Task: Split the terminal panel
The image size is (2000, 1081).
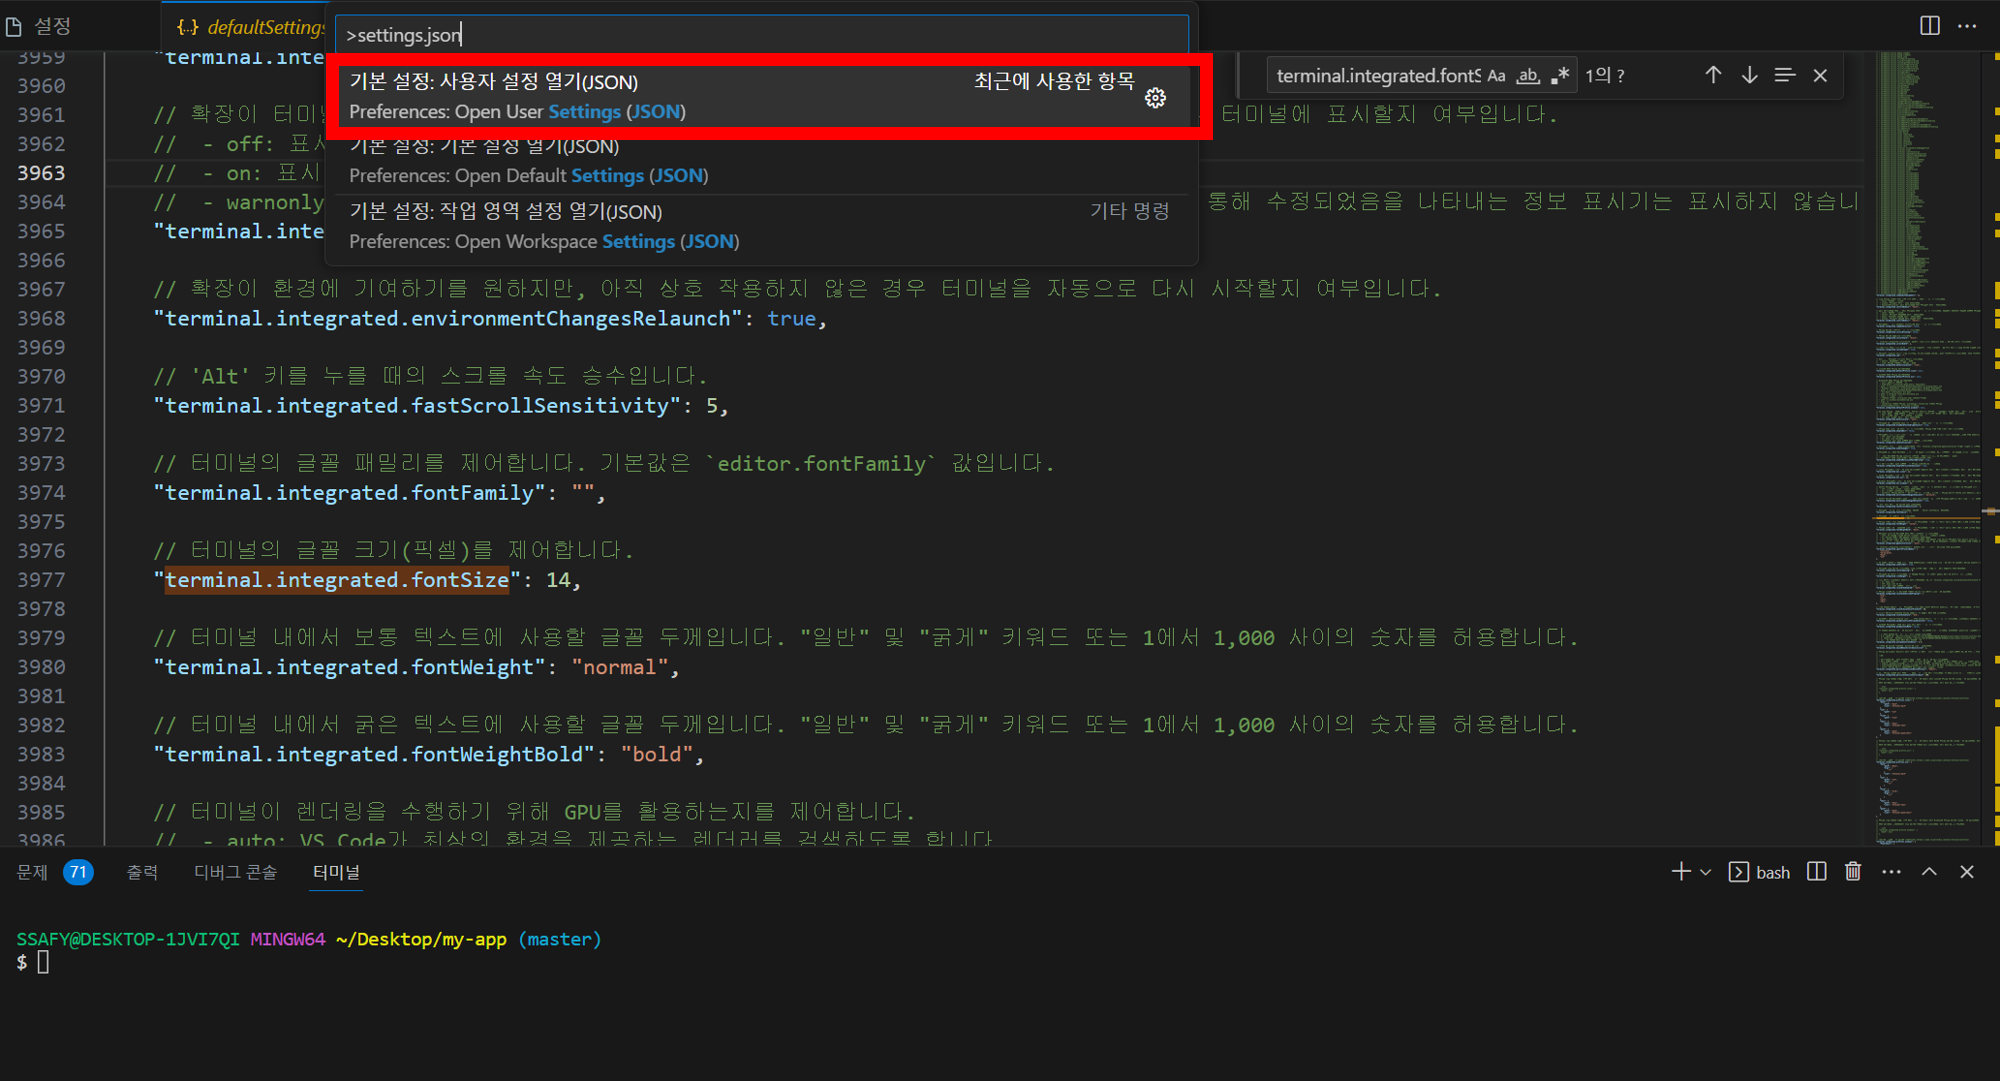Action: click(1817, 871)
